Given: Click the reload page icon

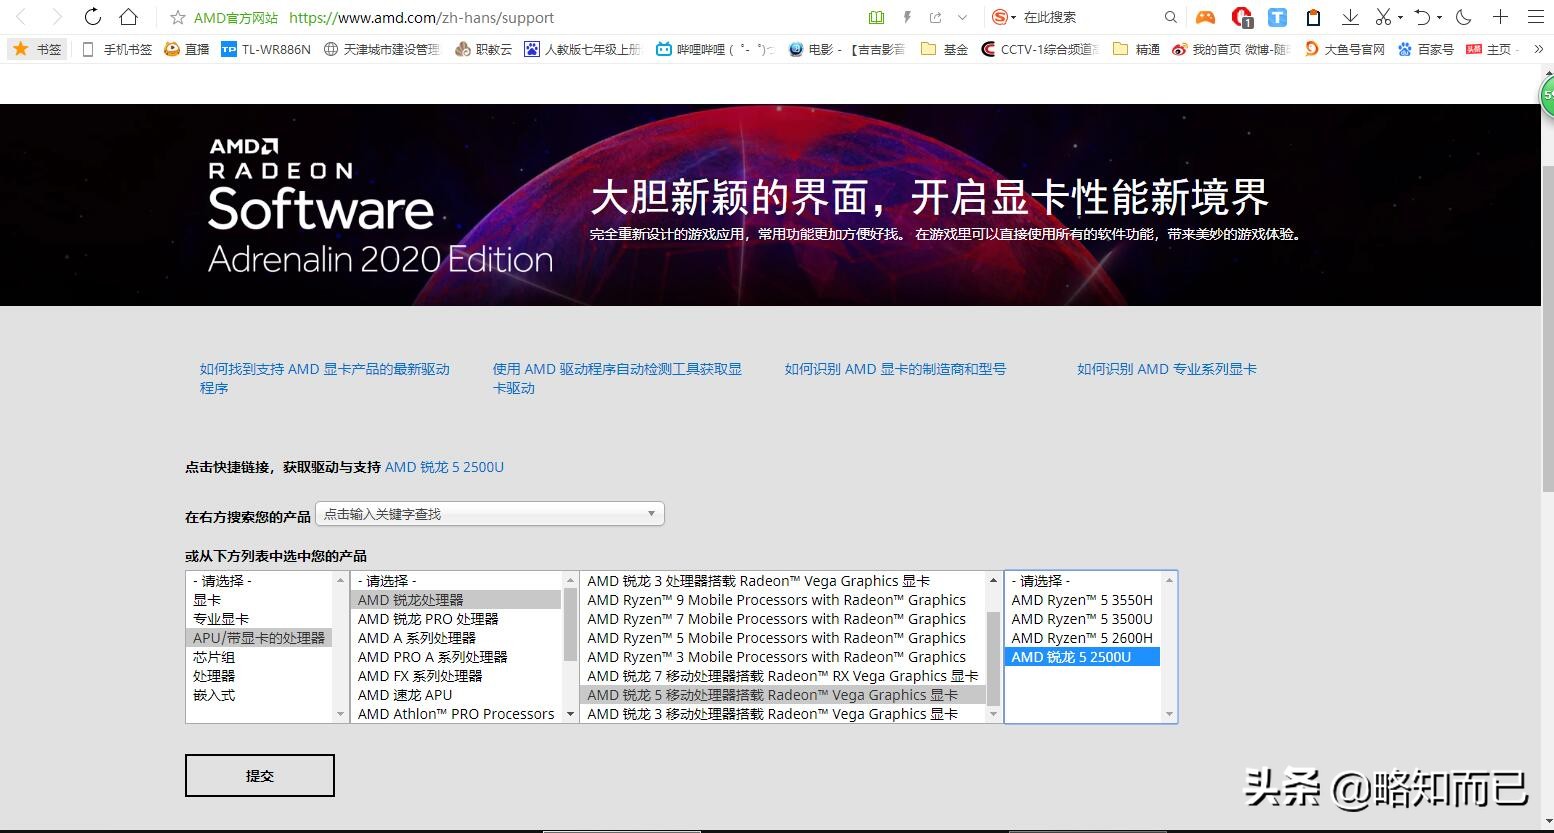Looking at the screenshot, I should (x=93, y=17).
